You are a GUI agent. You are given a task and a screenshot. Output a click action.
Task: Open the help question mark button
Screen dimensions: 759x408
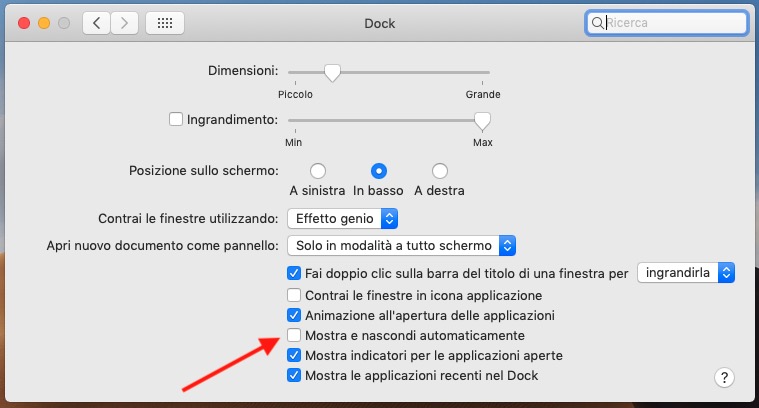click(725, 377)
